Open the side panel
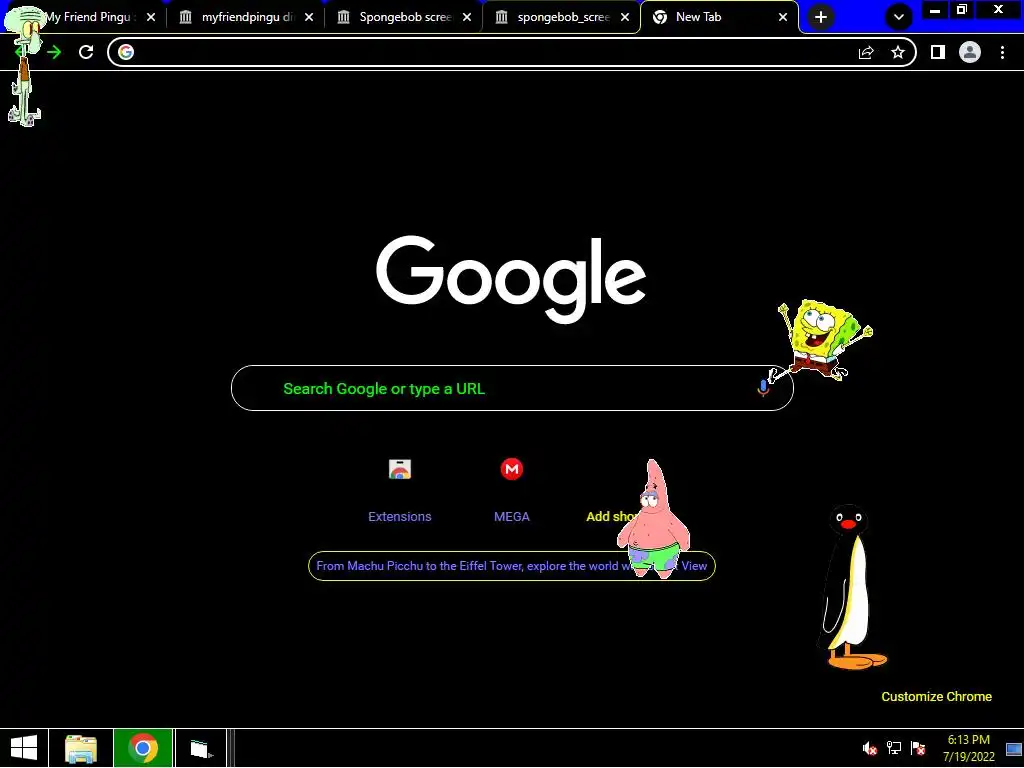Screen dimensions: 1024x768 [x=938, y=52]
